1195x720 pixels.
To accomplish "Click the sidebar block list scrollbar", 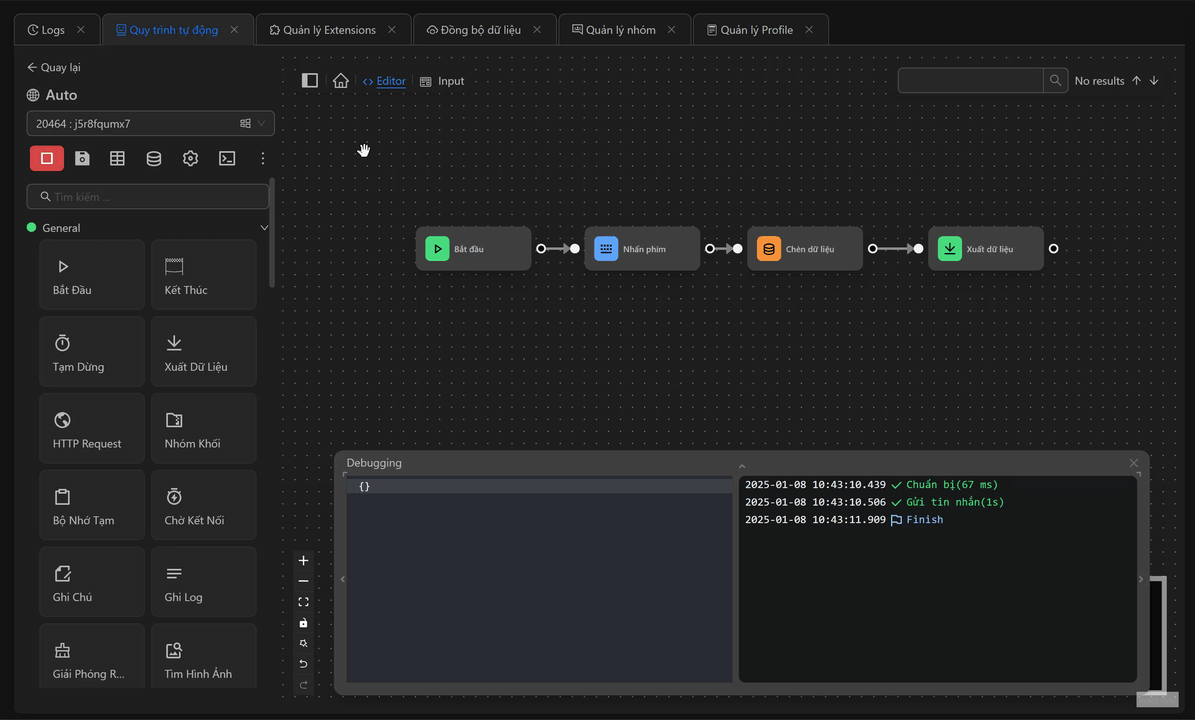I will (x=272, y=232).
